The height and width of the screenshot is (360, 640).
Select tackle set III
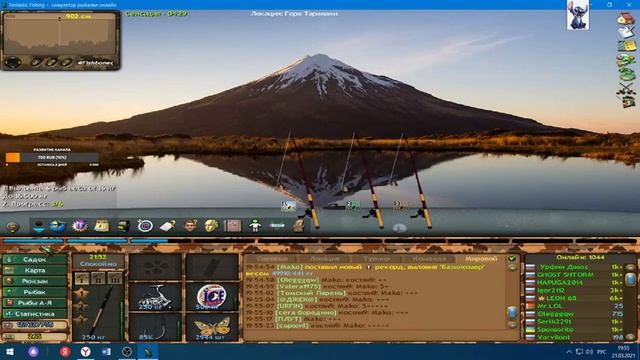[115, 279]
